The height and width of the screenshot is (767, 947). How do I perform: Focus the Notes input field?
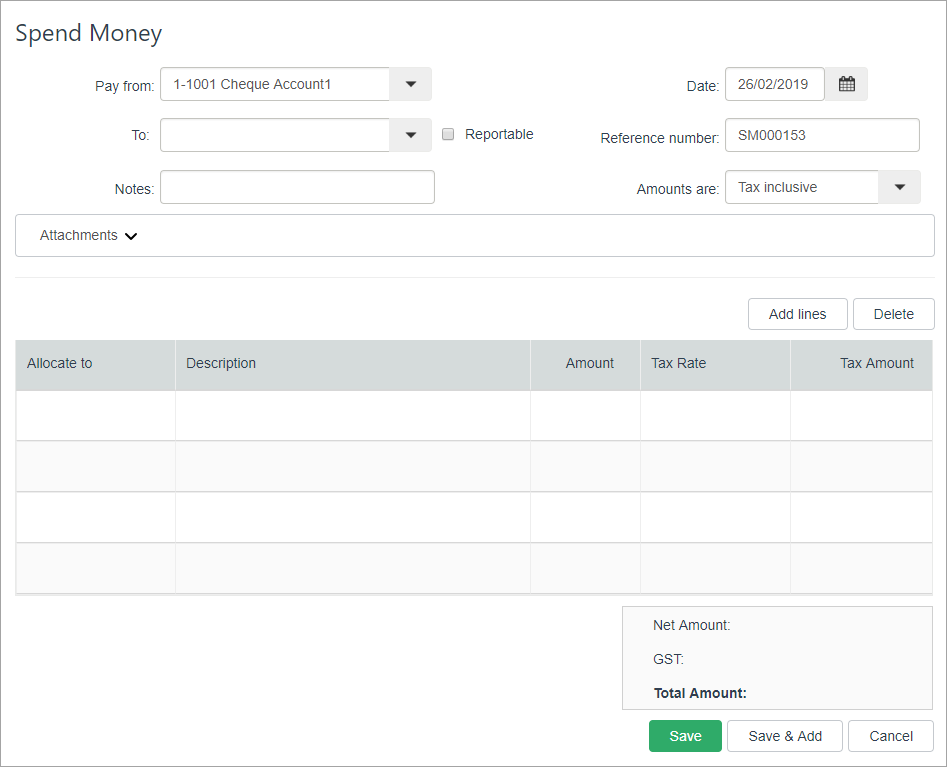(297, 187)
